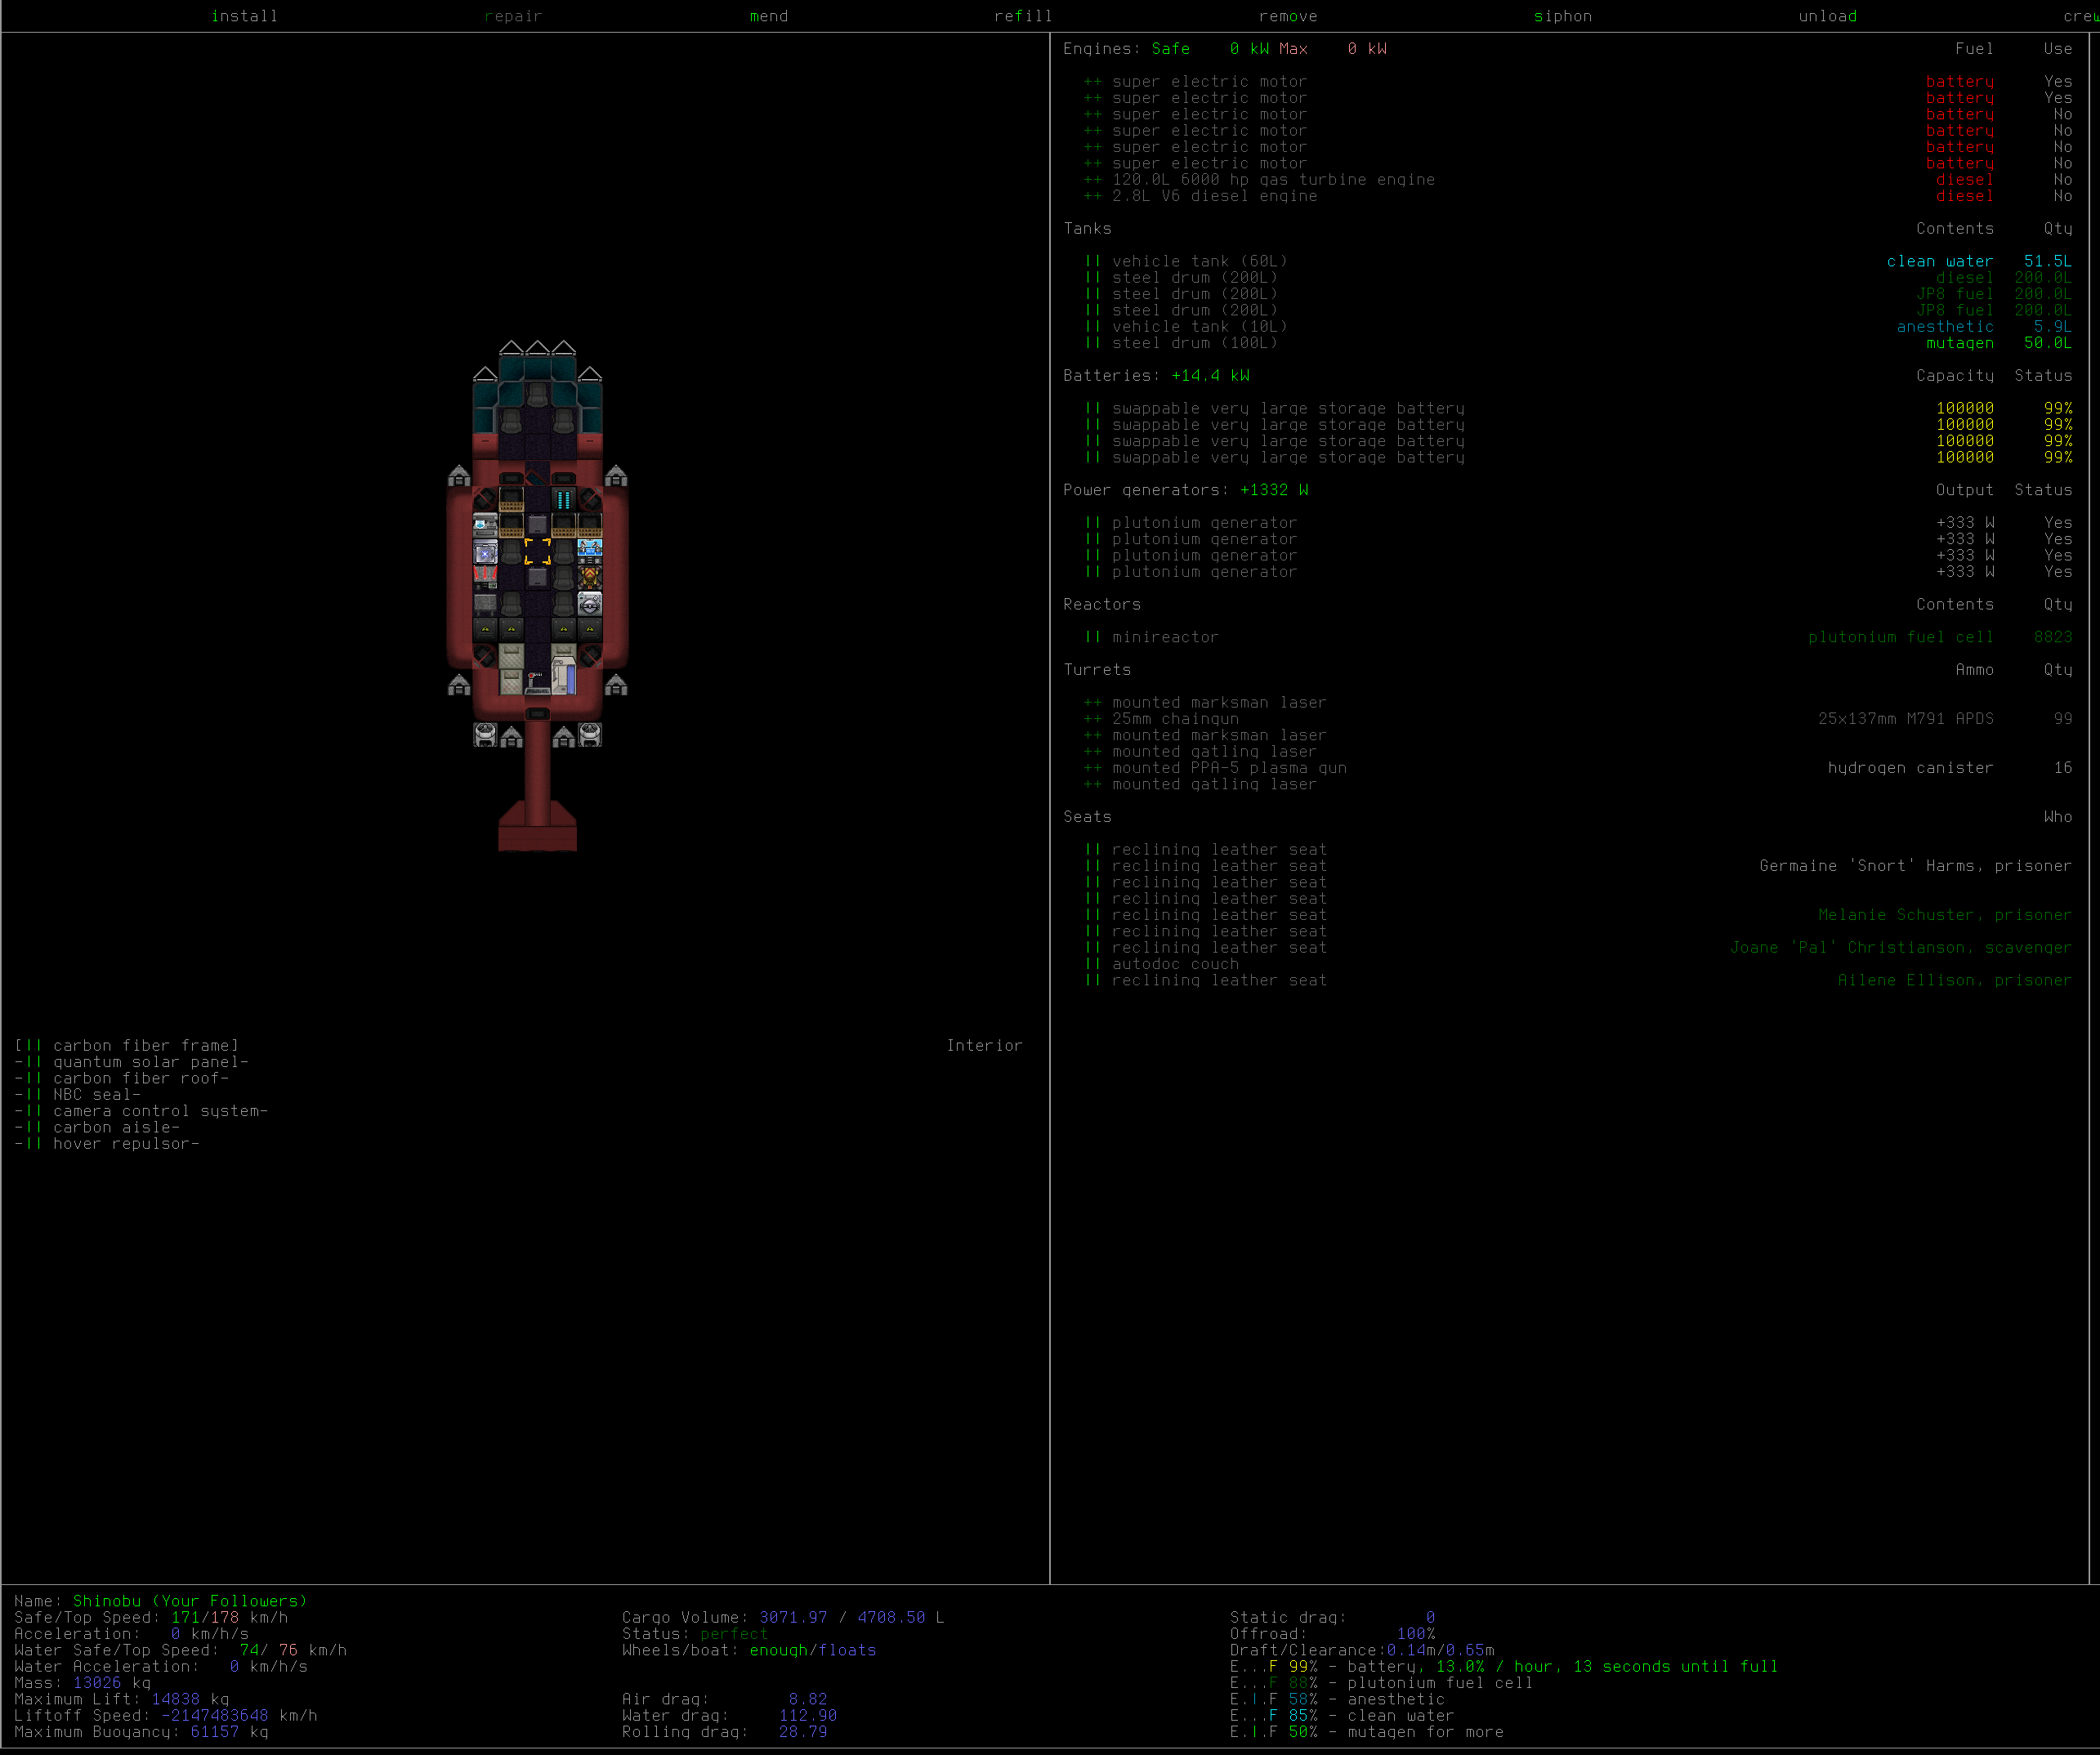Click the 120.0L 6000 hp gas turbine engine row
Image resolution: width=2100 pixels, height=1755 pixels.
click(1578, 180)
